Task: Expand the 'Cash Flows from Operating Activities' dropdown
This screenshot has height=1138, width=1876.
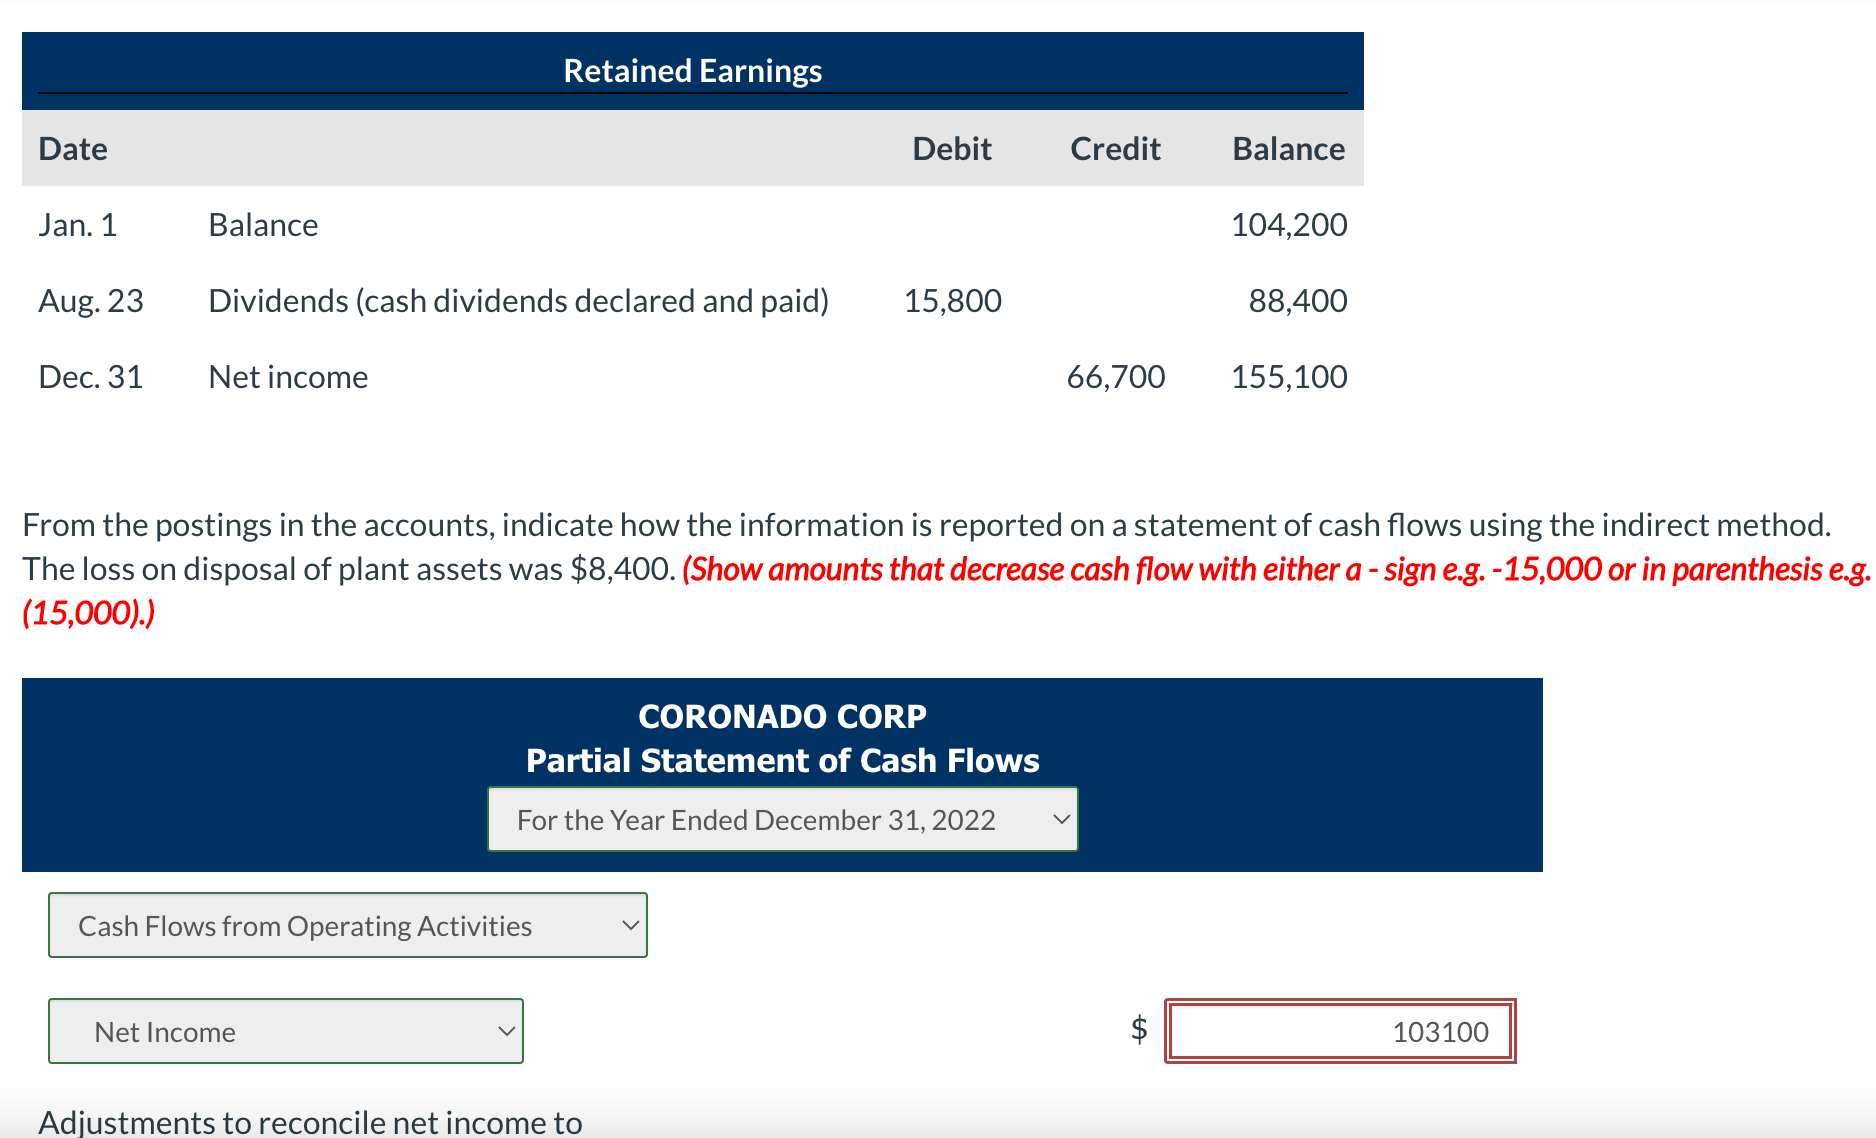Action: click(348, 925)
